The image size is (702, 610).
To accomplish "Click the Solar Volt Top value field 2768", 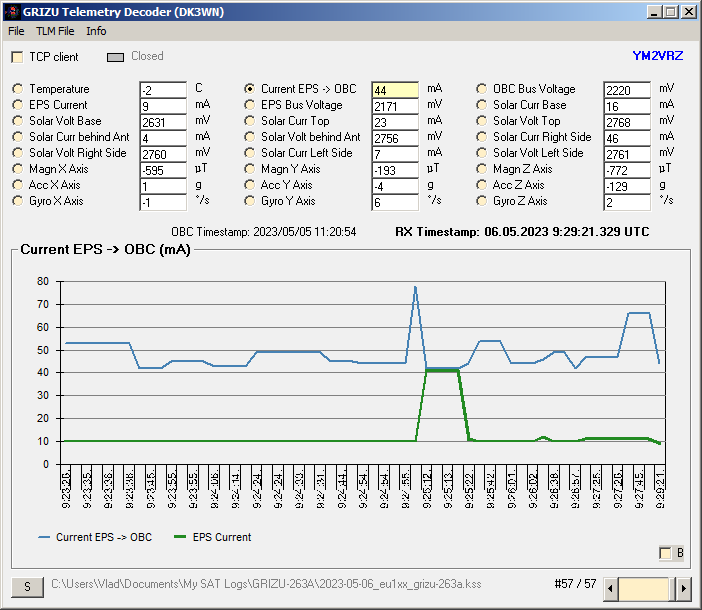I will point(627,122).
